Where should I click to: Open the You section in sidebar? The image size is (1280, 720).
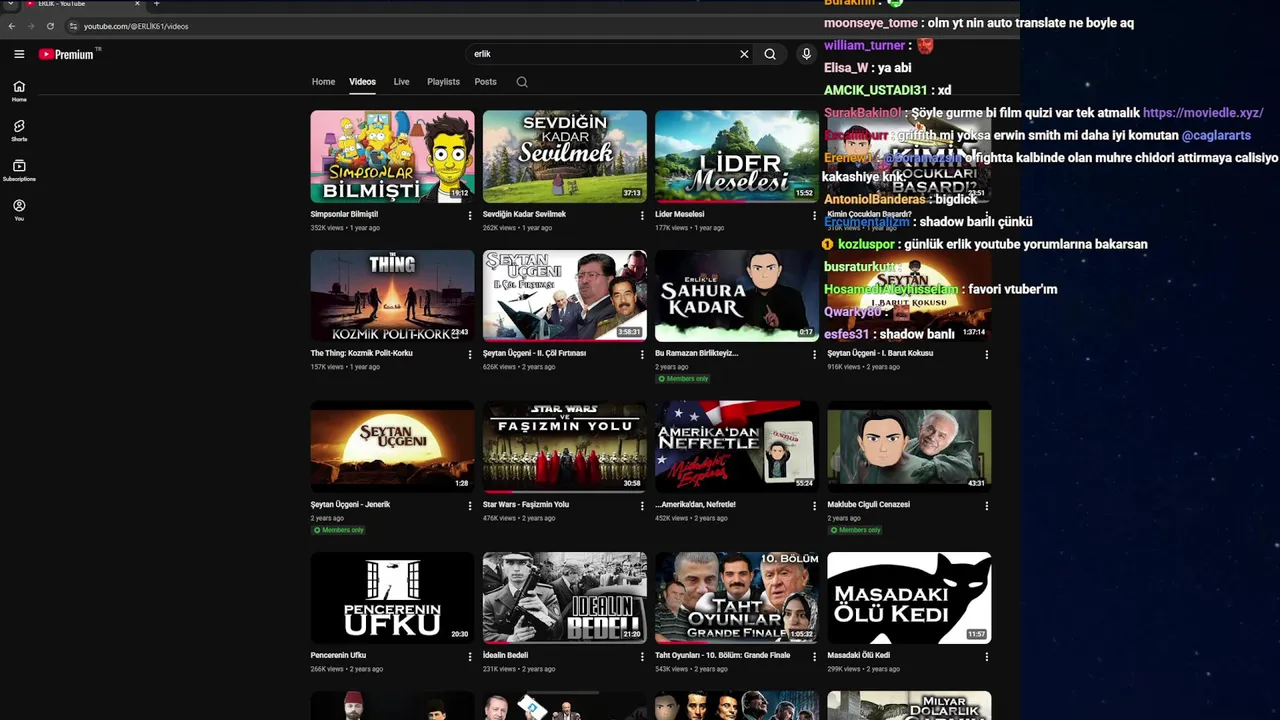click(x=19, y=210)
